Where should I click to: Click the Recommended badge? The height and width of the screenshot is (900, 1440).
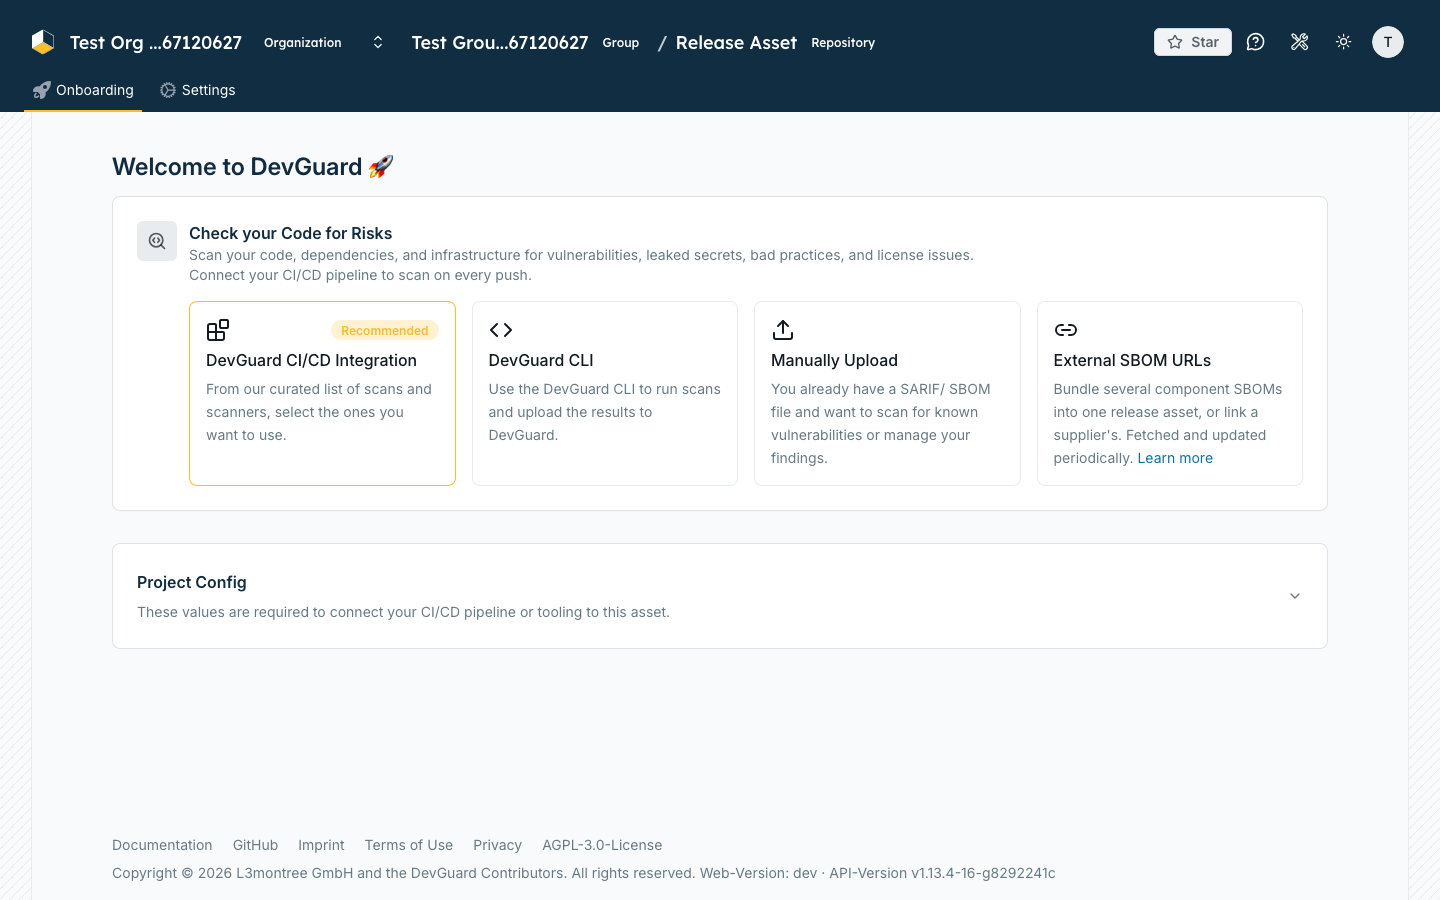tap(385, 331)
